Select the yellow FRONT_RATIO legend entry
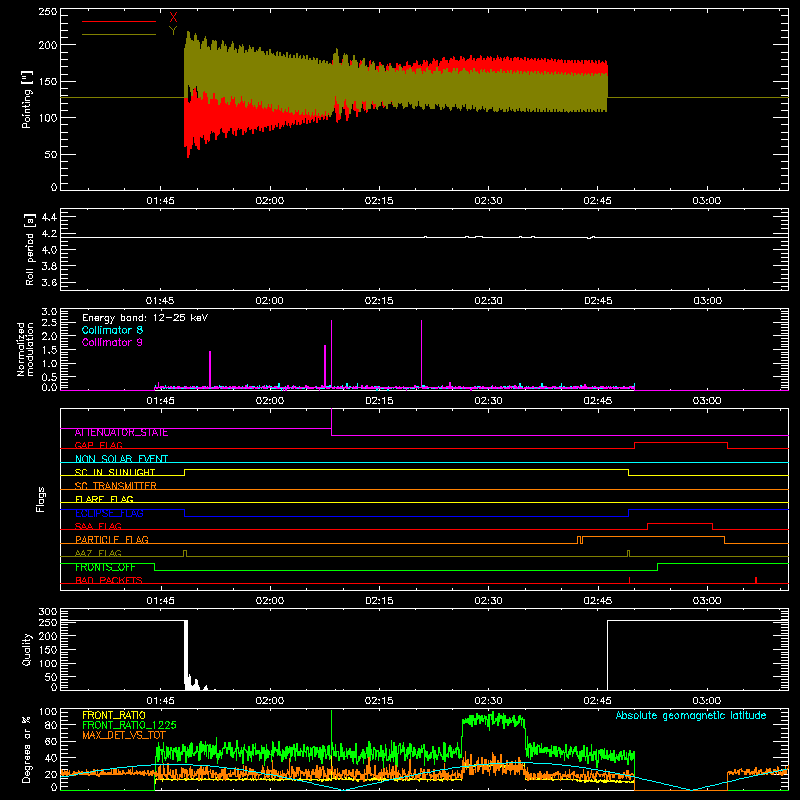This screenshot has width=800, height=800. [114, 715]
